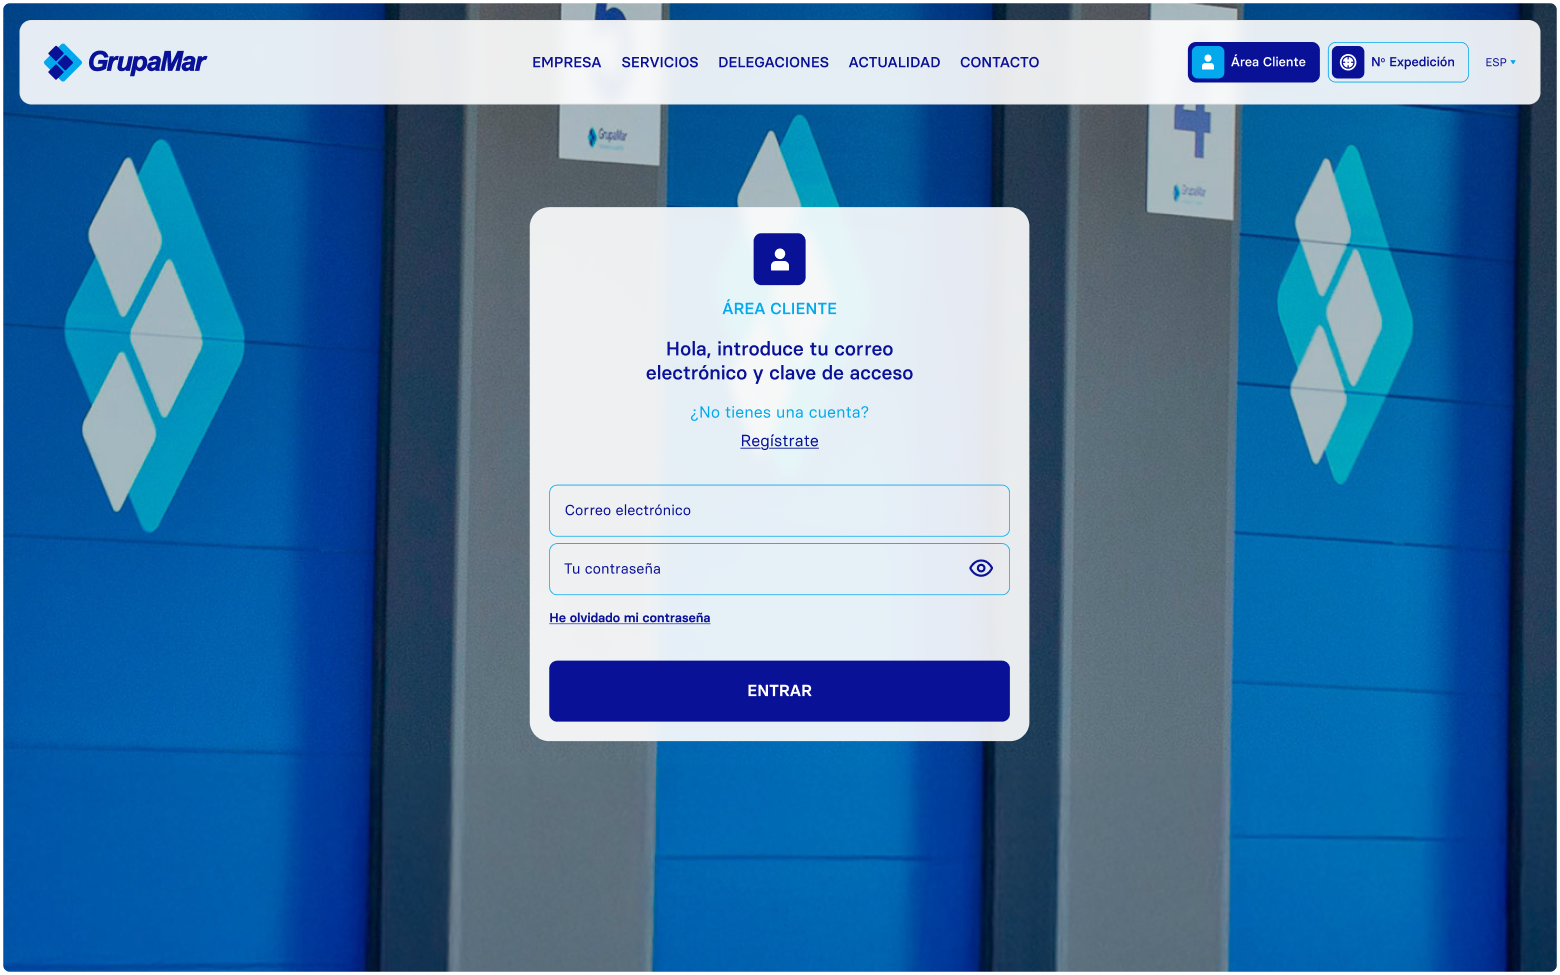The height and width of the screenshot is (975, 1560).
Task: Click the crosshair icon on Nº Expedición
Action: 1349,62
